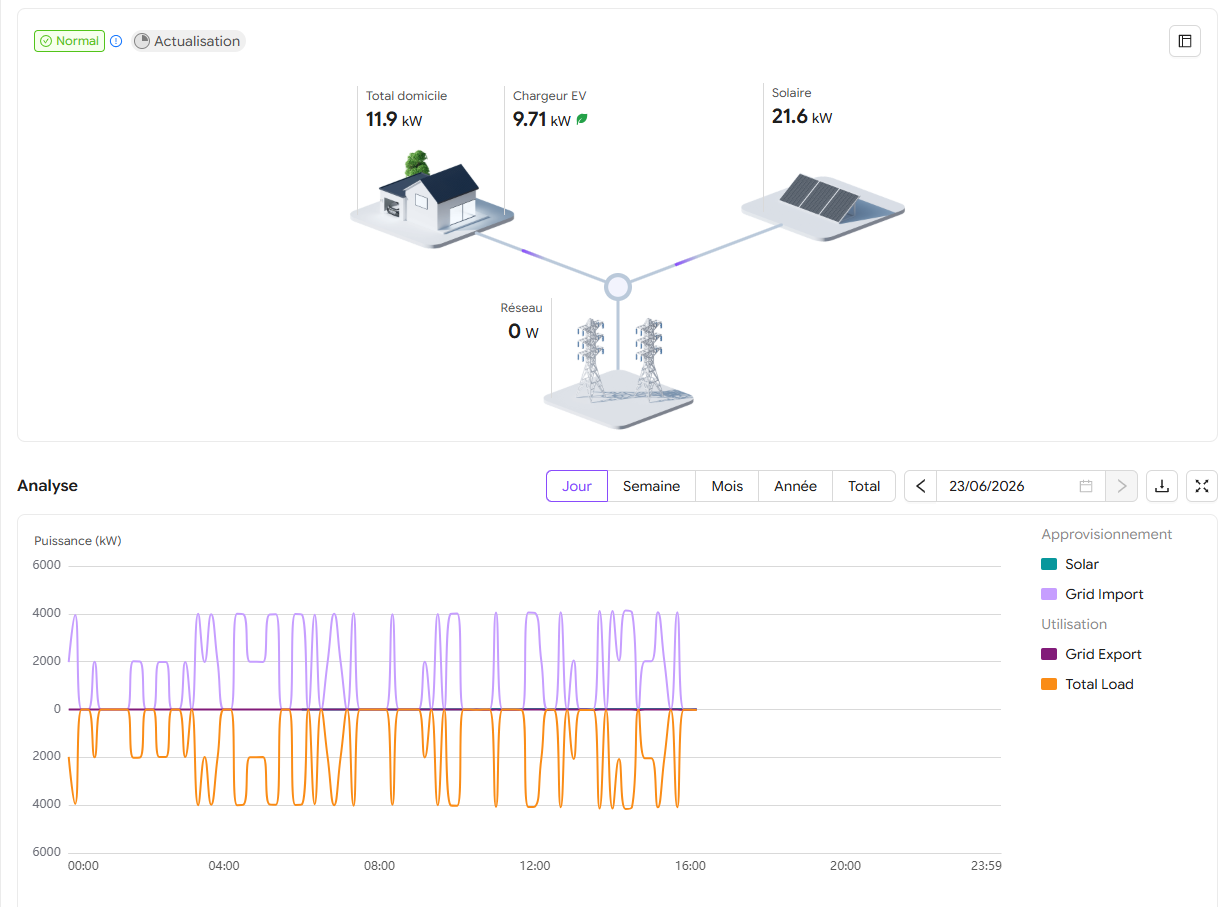Screen dimensions: 1232x907
Task: Click the Solaire 21.6 kW value
Action: 802,117
